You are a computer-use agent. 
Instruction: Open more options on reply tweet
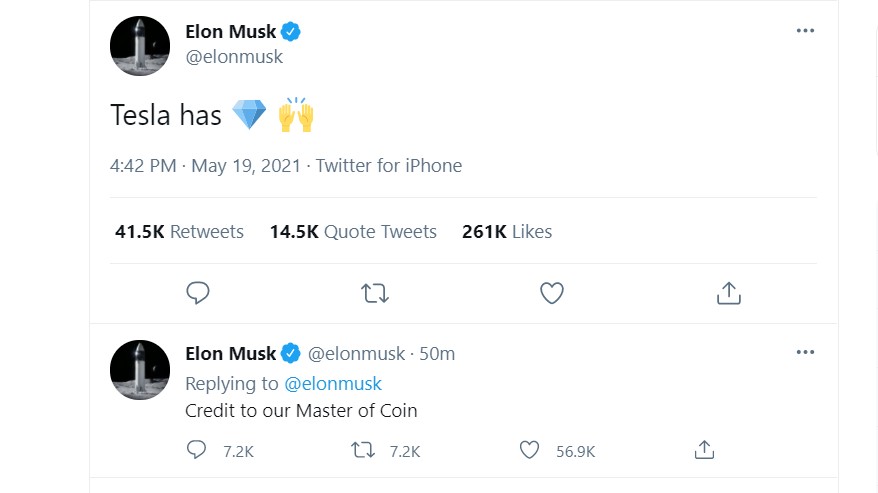point(805,353)
